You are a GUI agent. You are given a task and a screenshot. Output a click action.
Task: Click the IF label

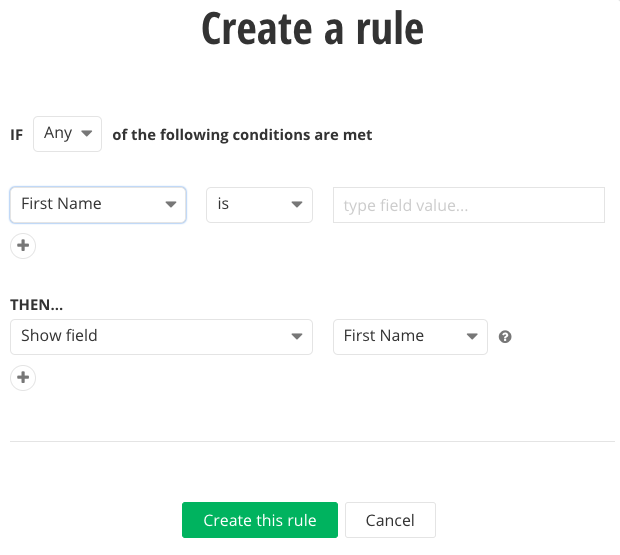tap(17, 135)
